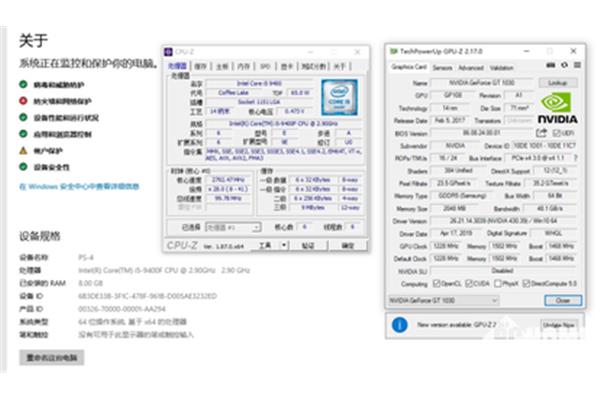The image size is (600, 400).
Task: Open the GPU-Z hamburger menu icon
Action: coord(577,65)
